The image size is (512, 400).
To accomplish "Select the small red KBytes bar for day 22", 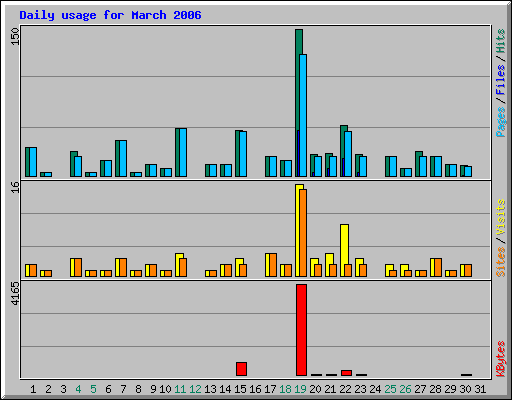I will pyautogui.click(x=346, y=373).
